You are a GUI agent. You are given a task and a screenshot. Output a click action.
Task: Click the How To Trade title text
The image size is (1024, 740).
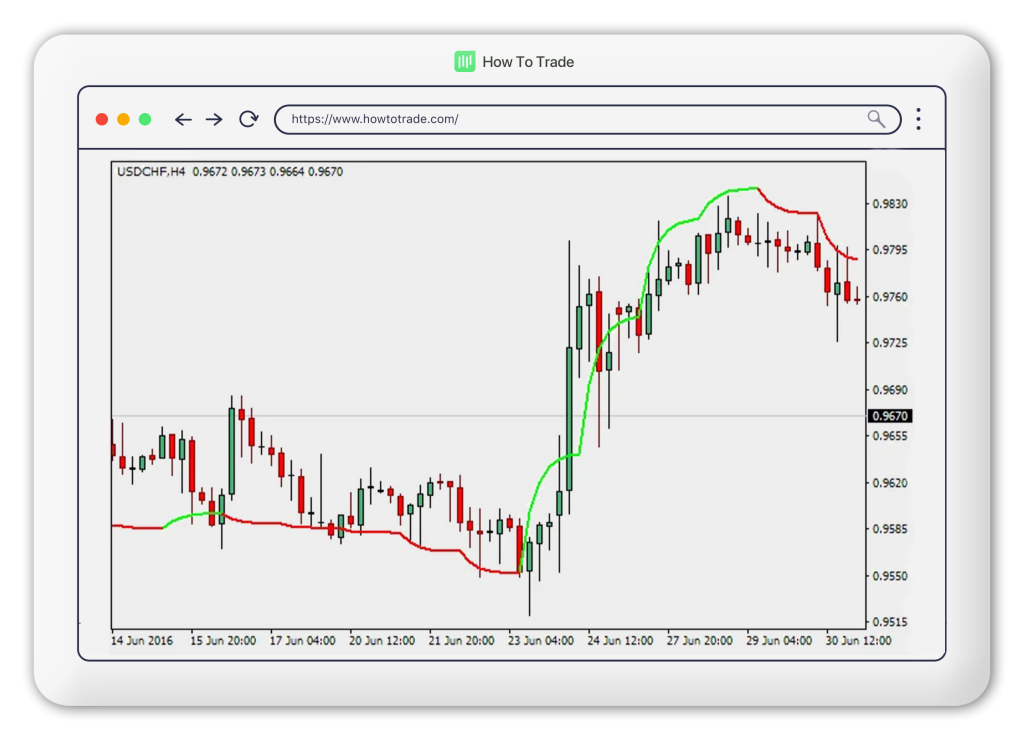528,62
